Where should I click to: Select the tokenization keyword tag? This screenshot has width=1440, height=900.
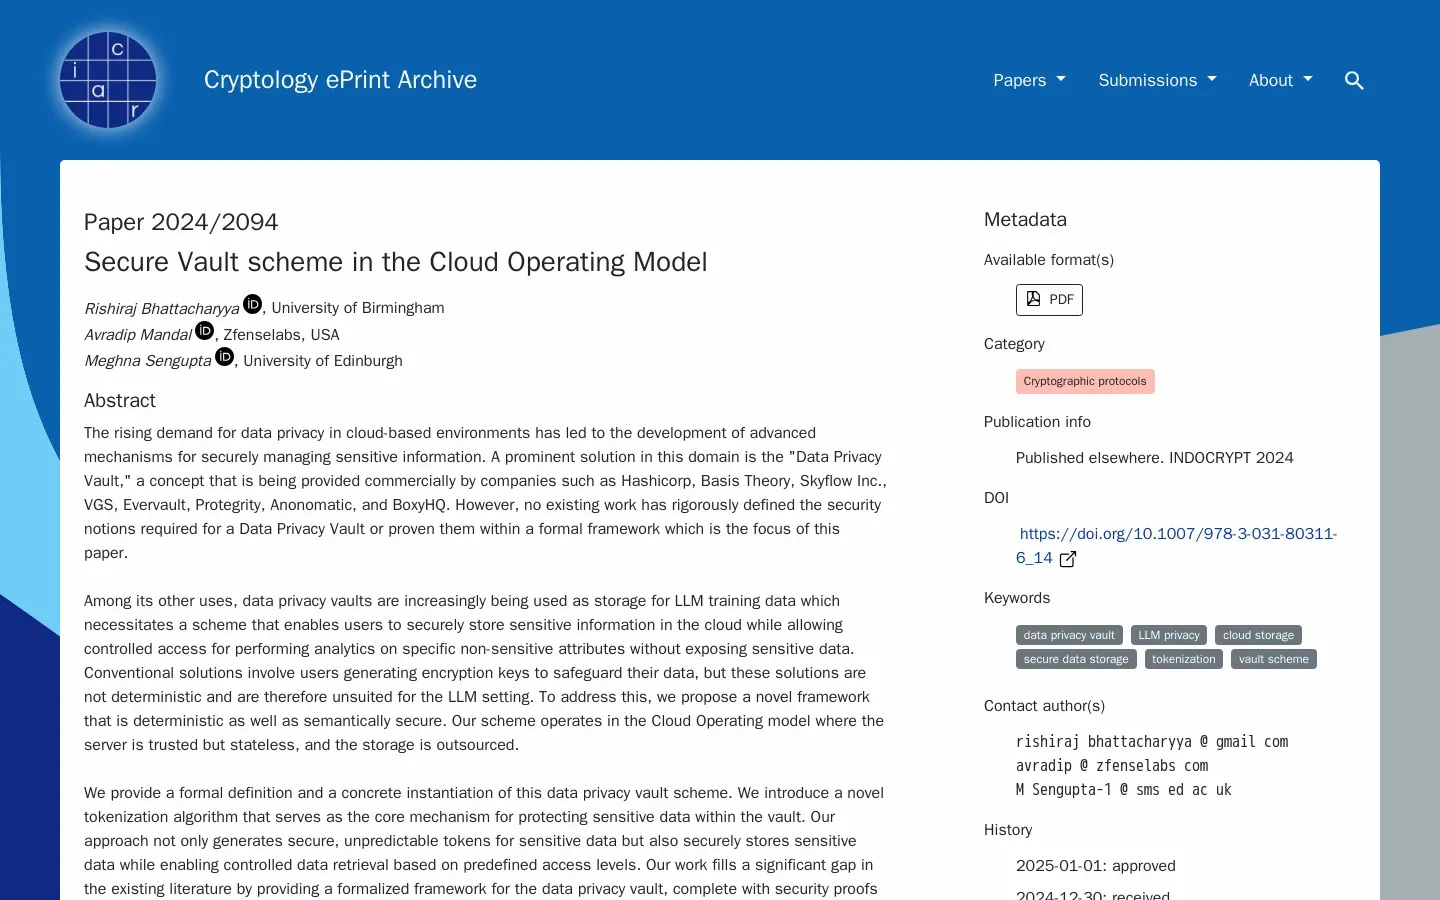tap(1183, 659)
